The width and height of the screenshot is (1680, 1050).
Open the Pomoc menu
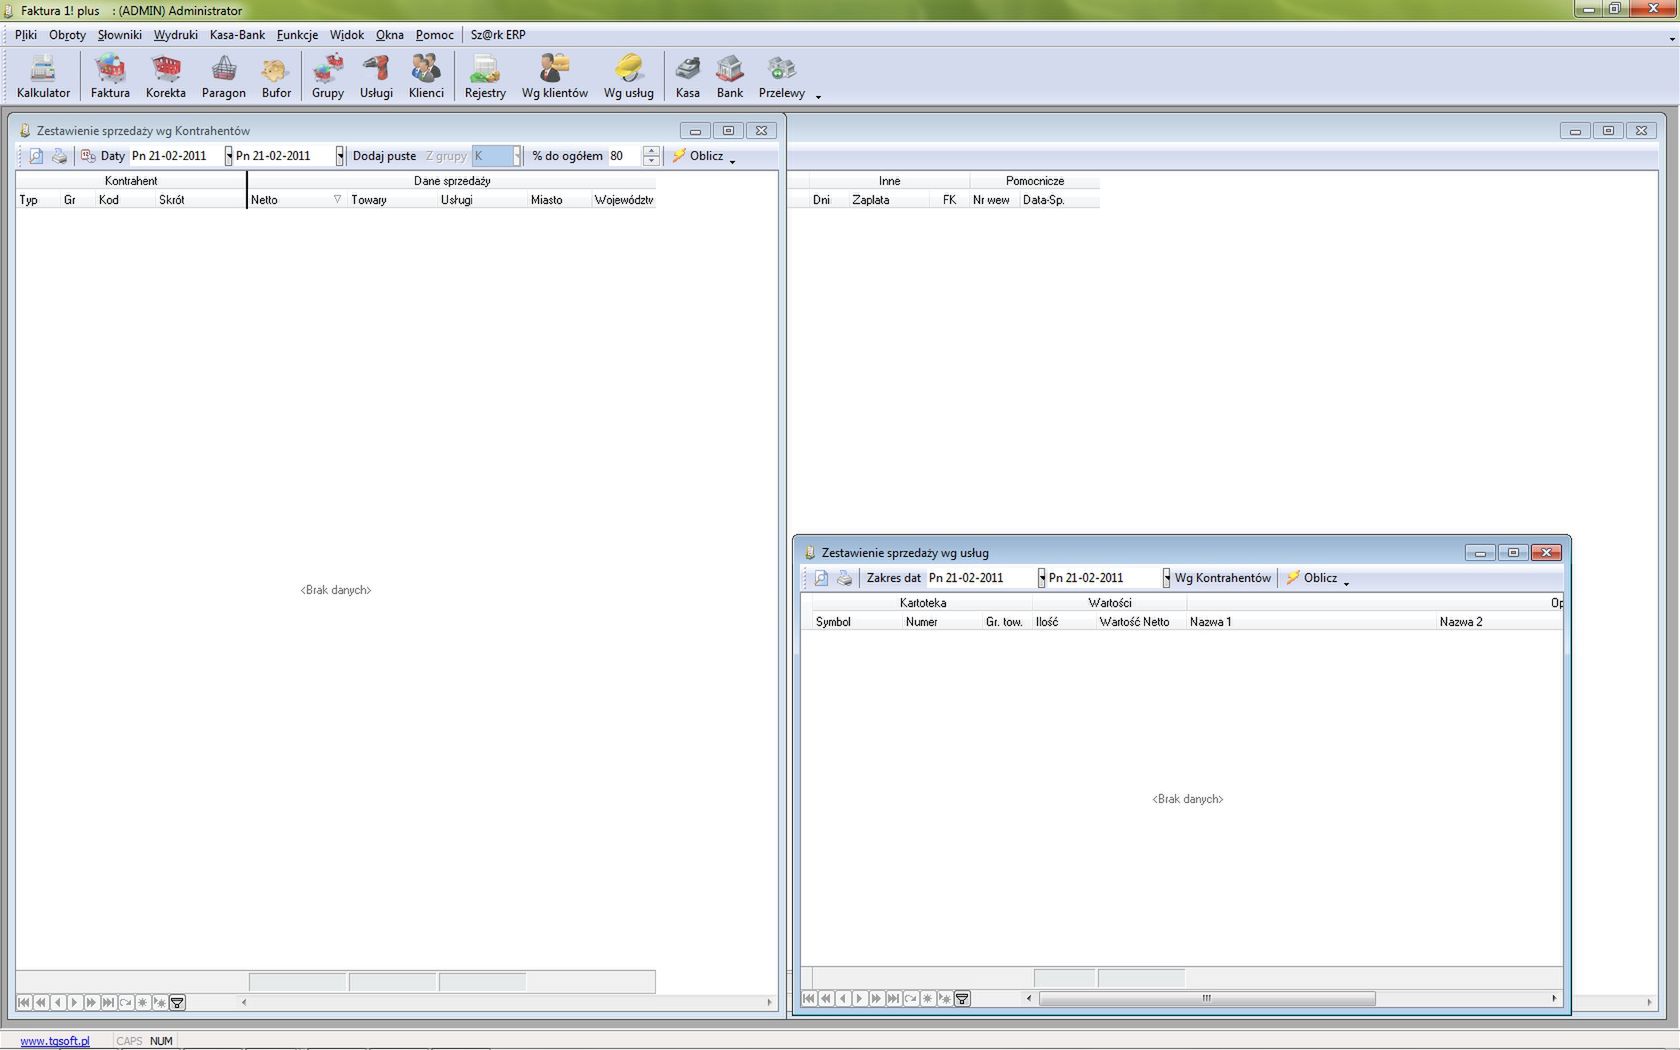435,35
